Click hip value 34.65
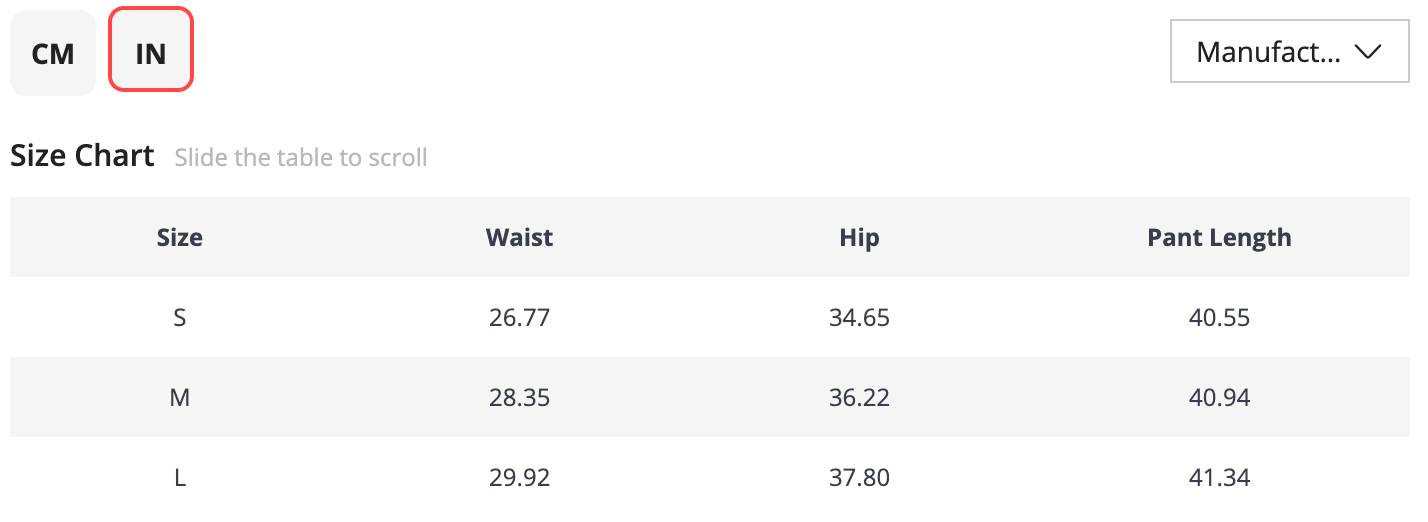Image resolution: width=1428 pixels, height=522 pixels. coord(859,318)
